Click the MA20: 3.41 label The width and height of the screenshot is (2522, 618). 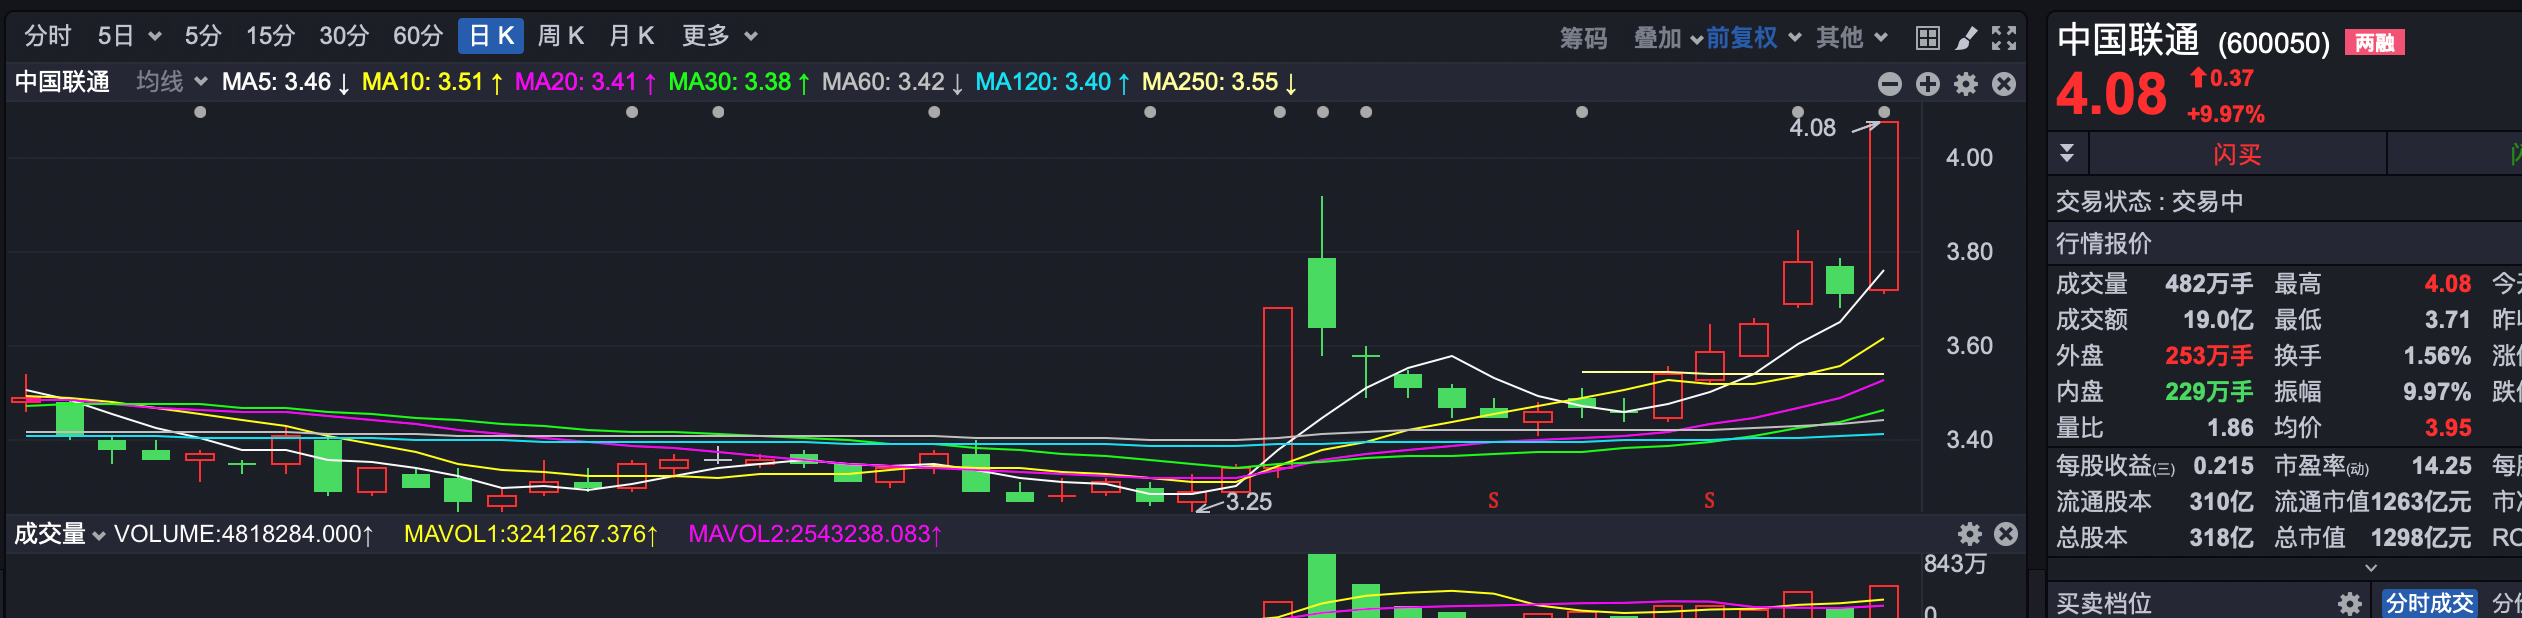(585, 82)
